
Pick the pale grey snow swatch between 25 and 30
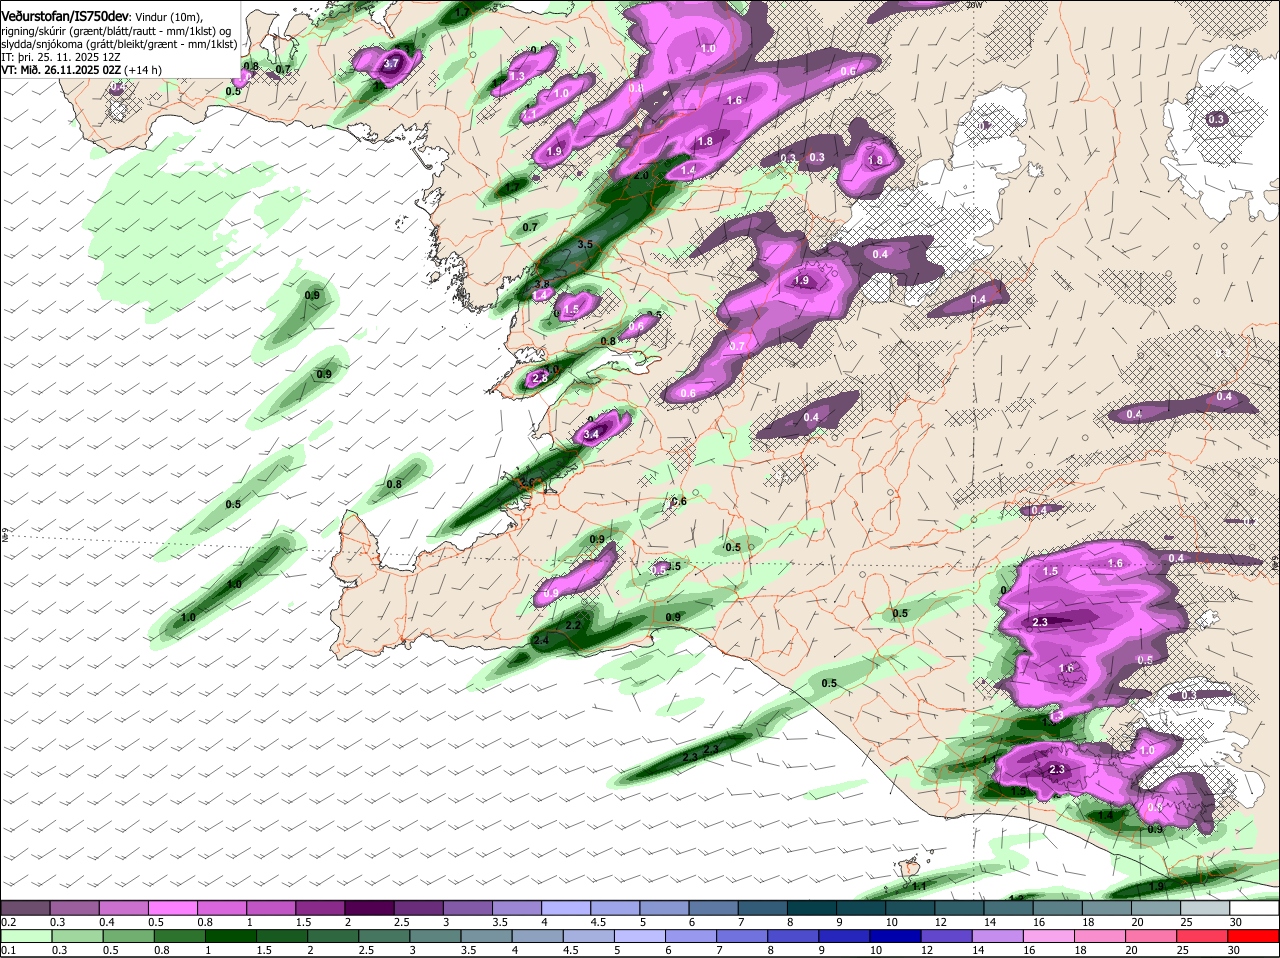(x=1206, y=907)
